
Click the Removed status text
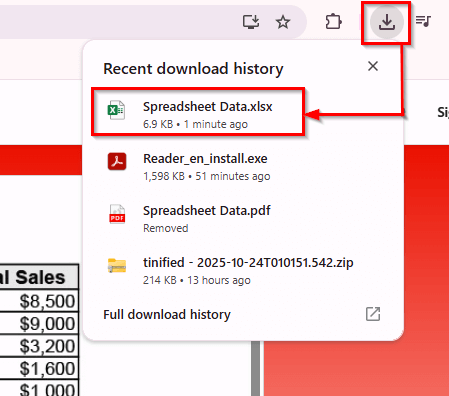tap(166, 228)
